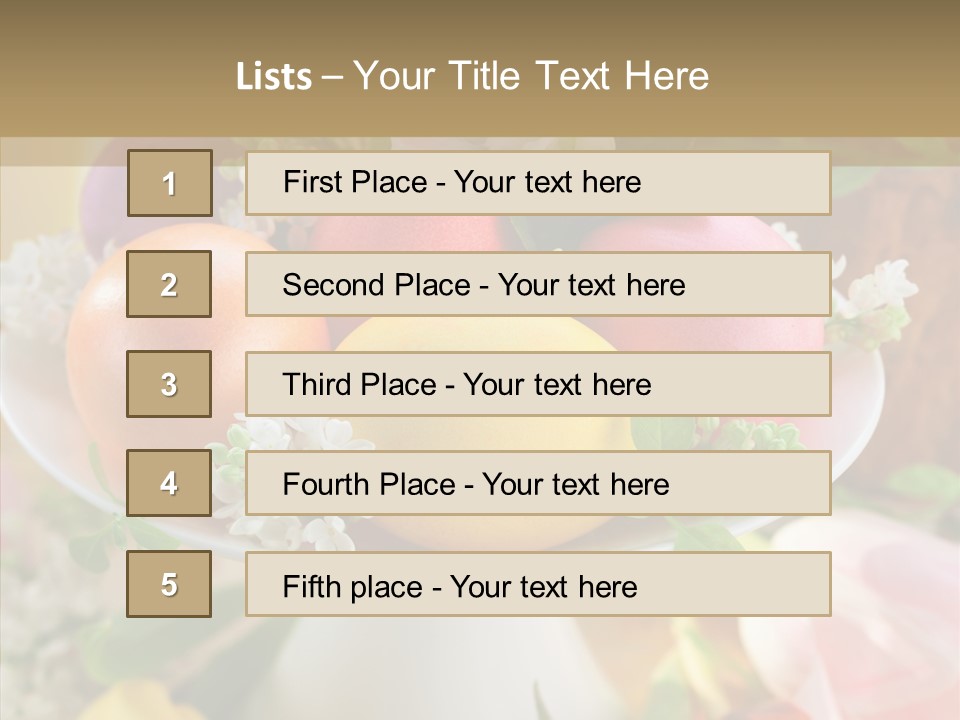Pick the number 3 box
Screen dimensions: 960x720
click(x=169, y=384)
